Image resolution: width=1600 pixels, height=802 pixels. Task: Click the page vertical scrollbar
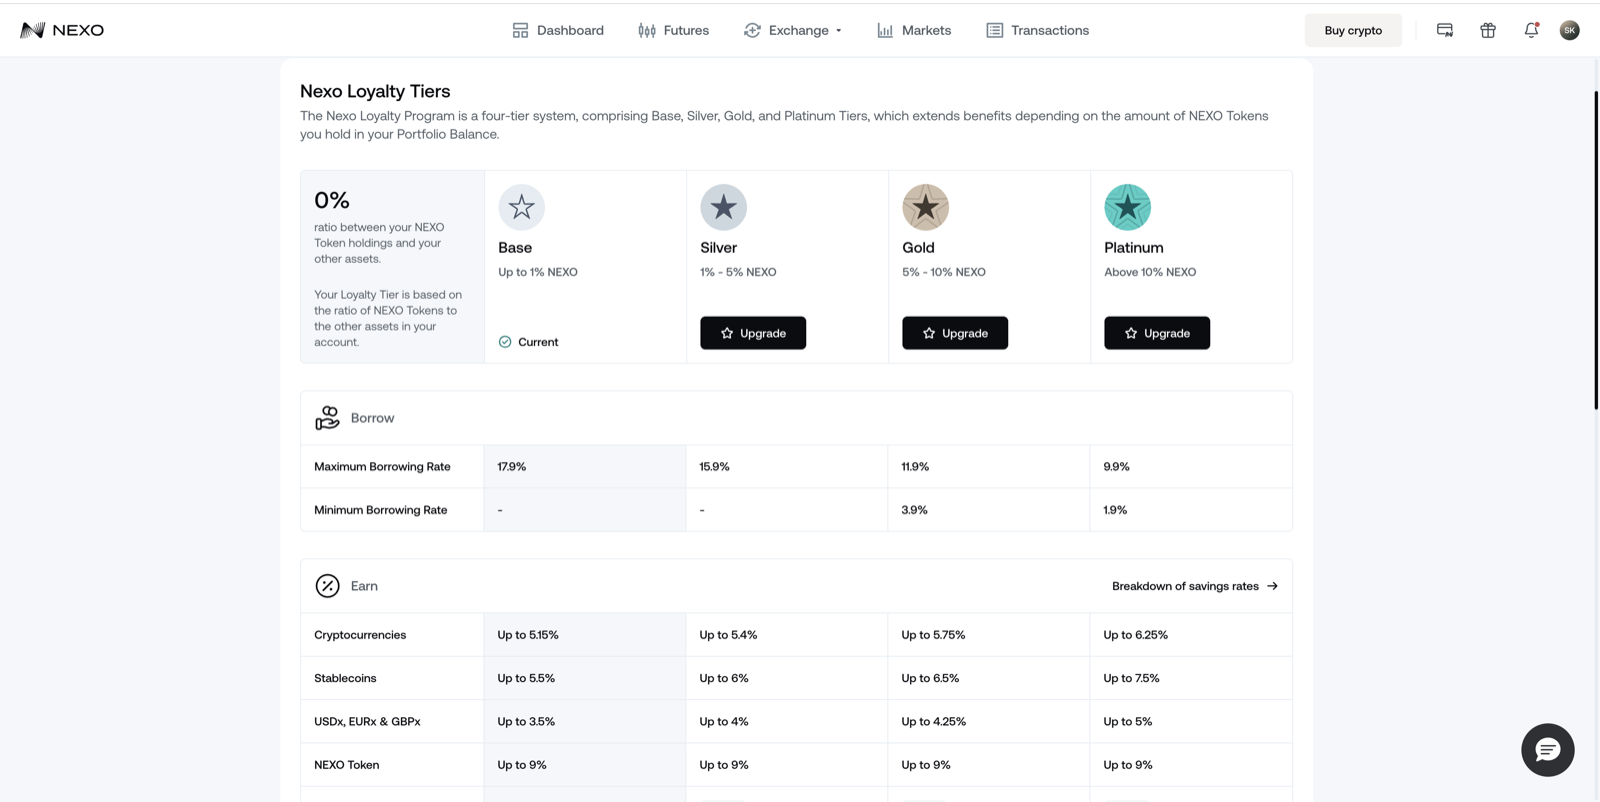[x=1596, y=250]
